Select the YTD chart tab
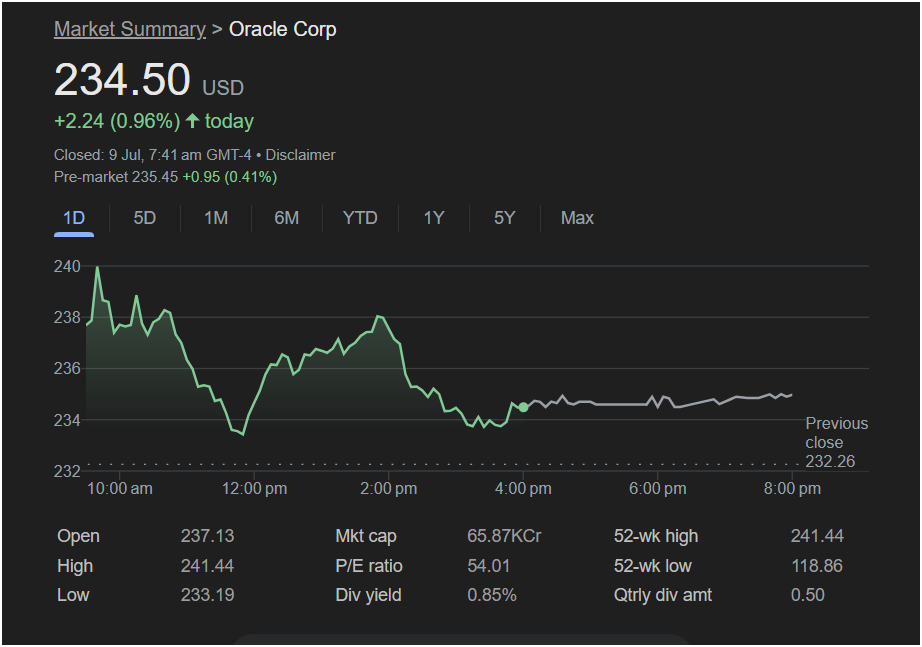Viewport: 922px width, 647px height. [x=360, y=218]
